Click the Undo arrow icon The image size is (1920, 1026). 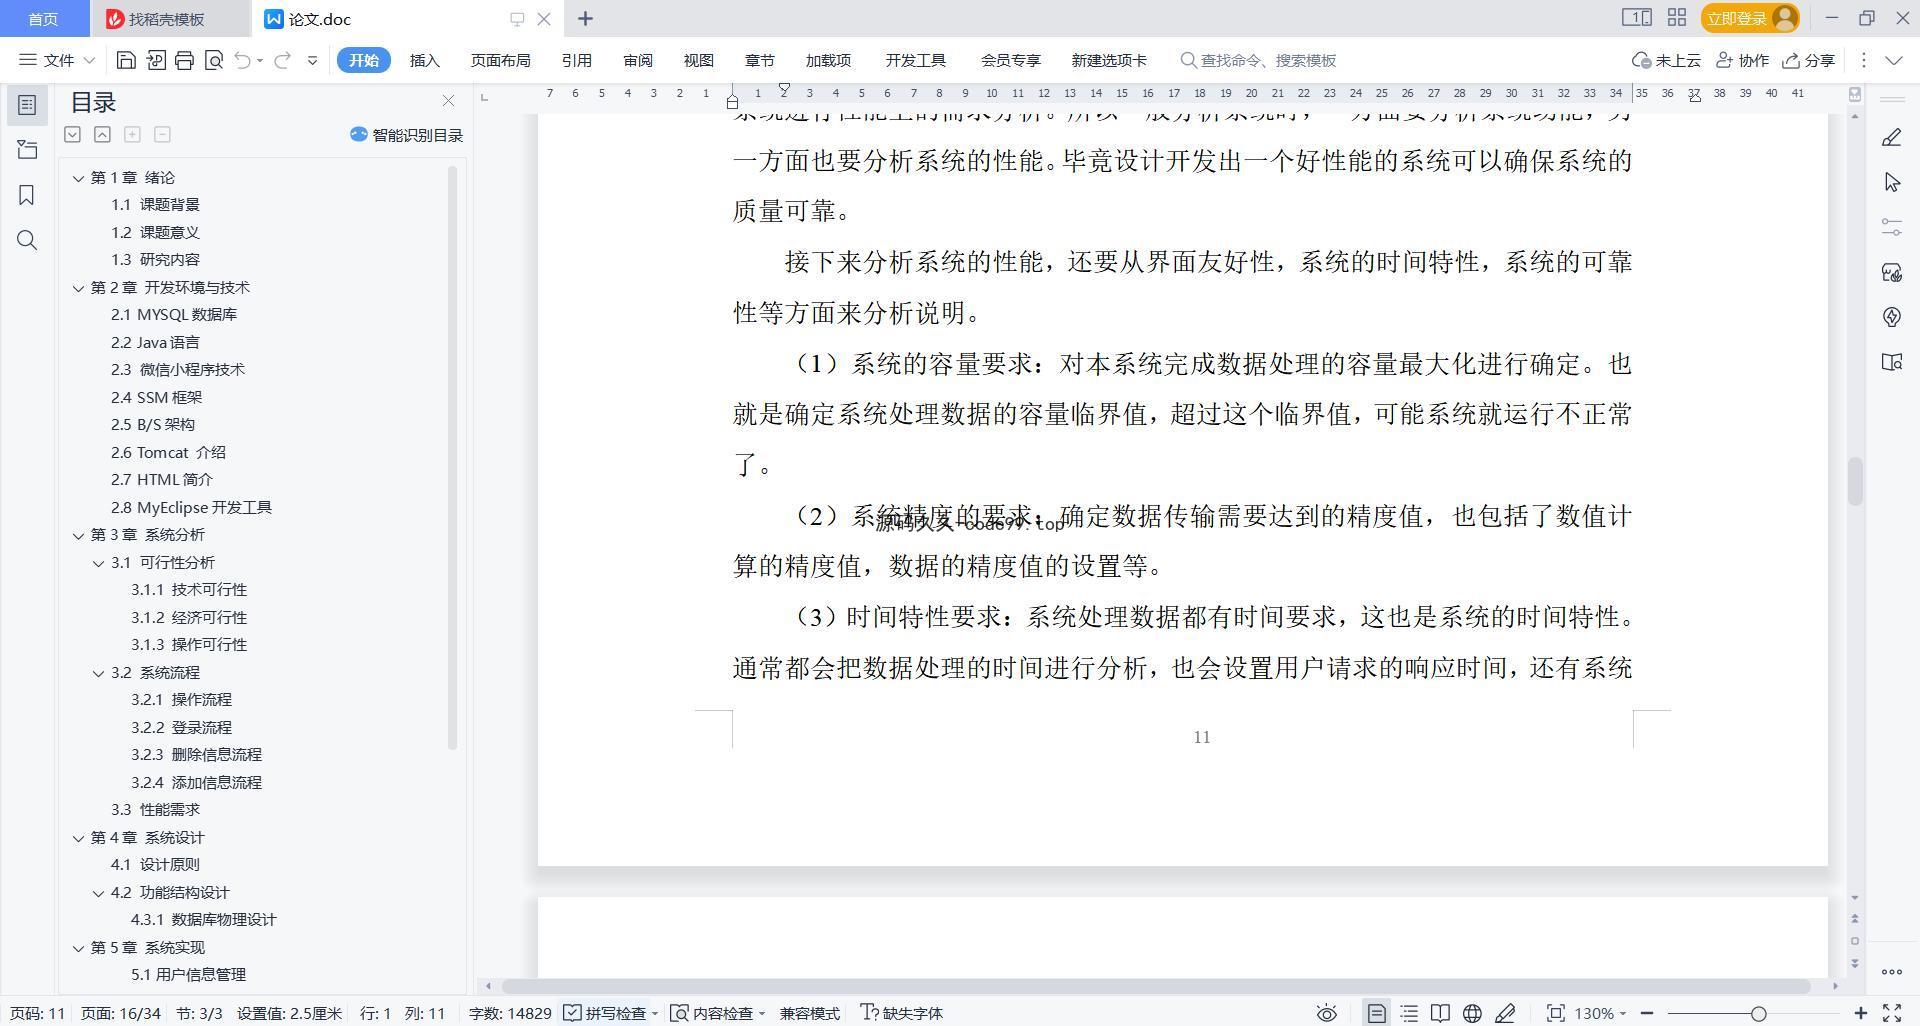click(x=242, y=60)
